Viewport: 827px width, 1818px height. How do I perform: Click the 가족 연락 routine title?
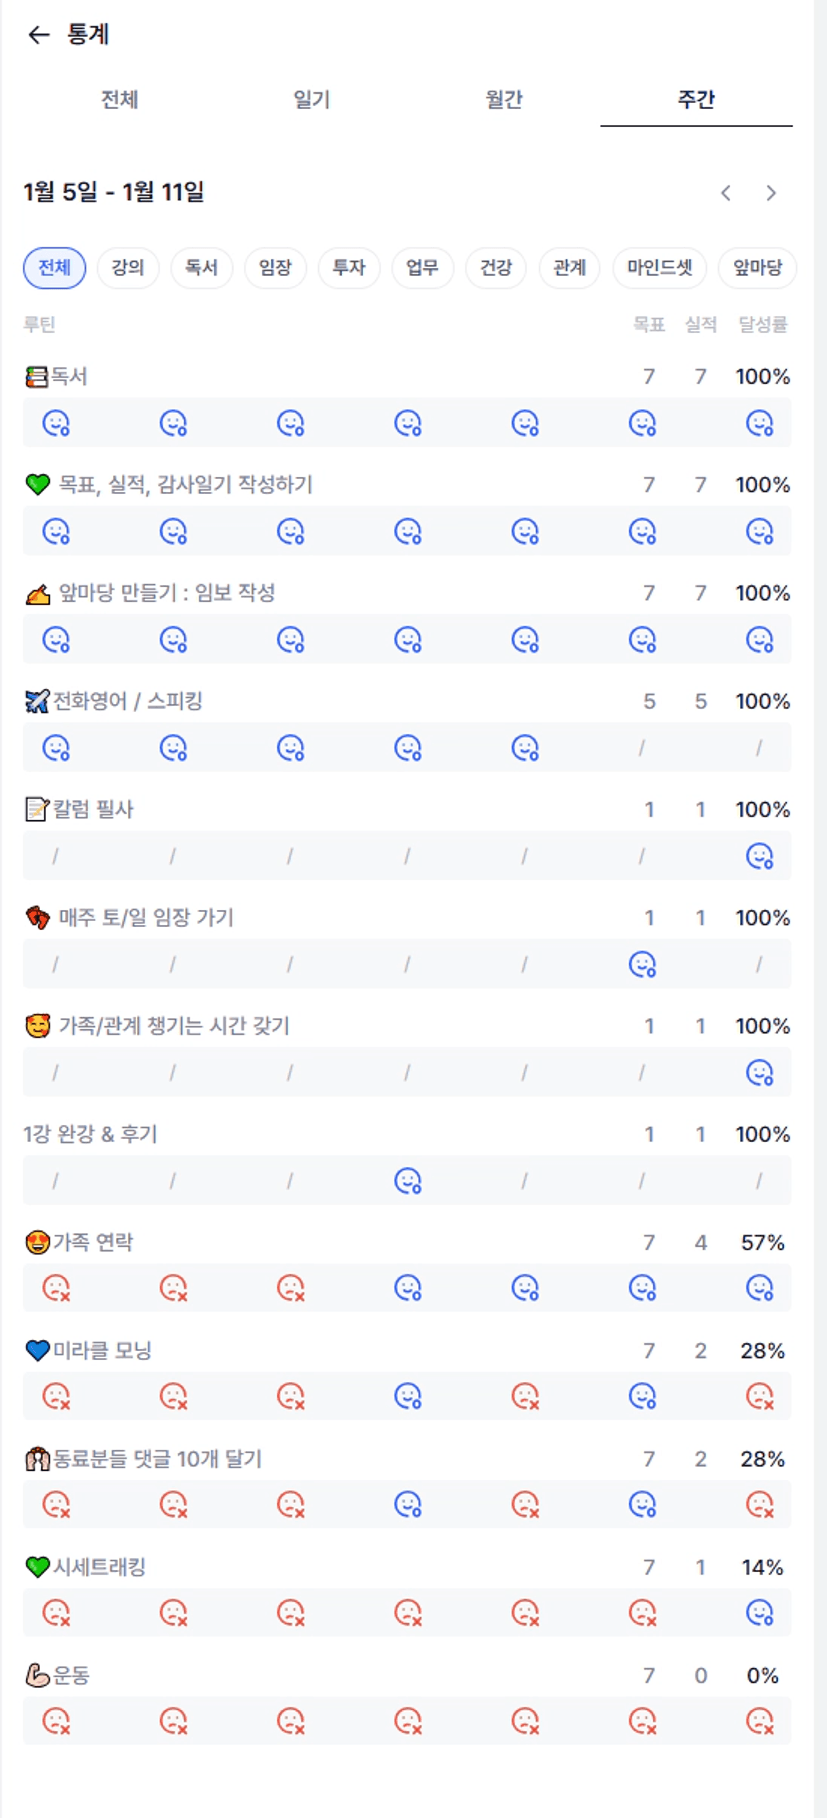click(93, 1243)
